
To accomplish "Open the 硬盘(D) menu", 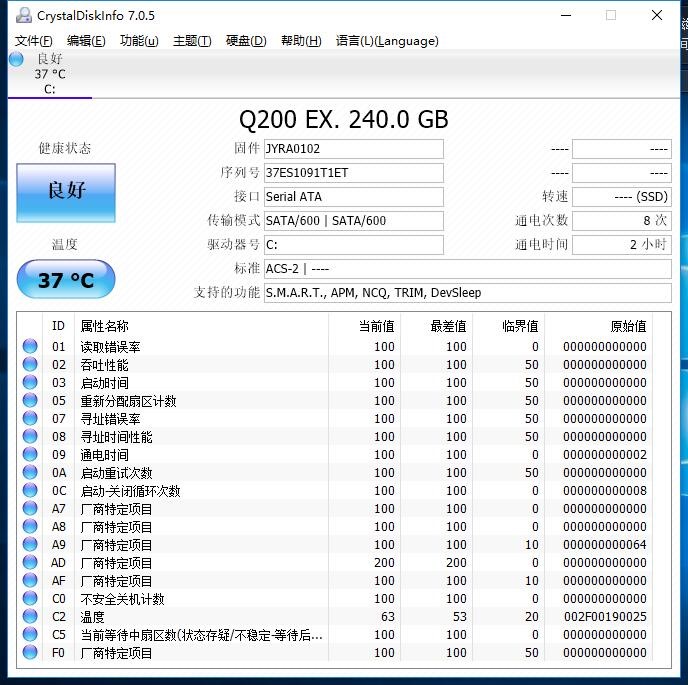I will 246,41.
